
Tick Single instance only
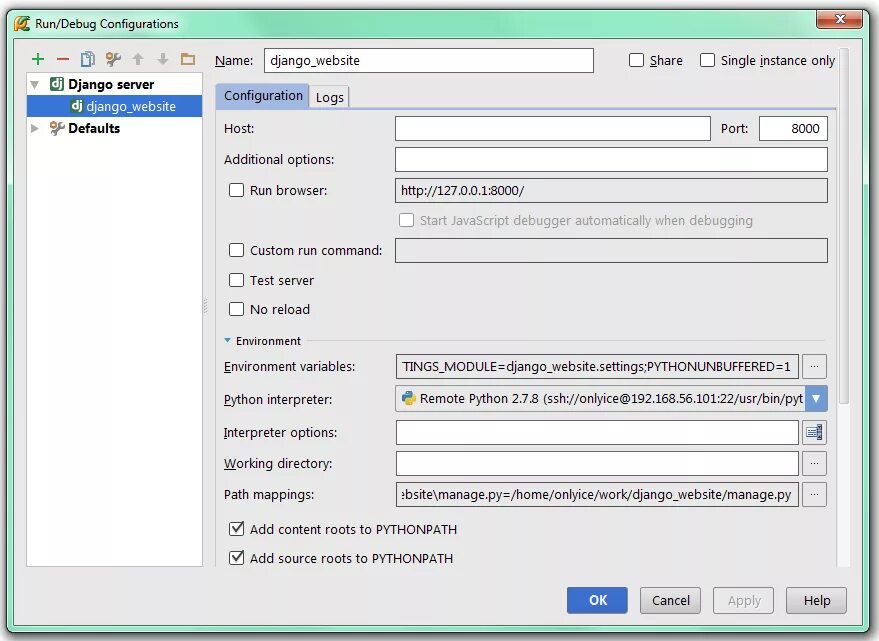click(x=707, y=60)
